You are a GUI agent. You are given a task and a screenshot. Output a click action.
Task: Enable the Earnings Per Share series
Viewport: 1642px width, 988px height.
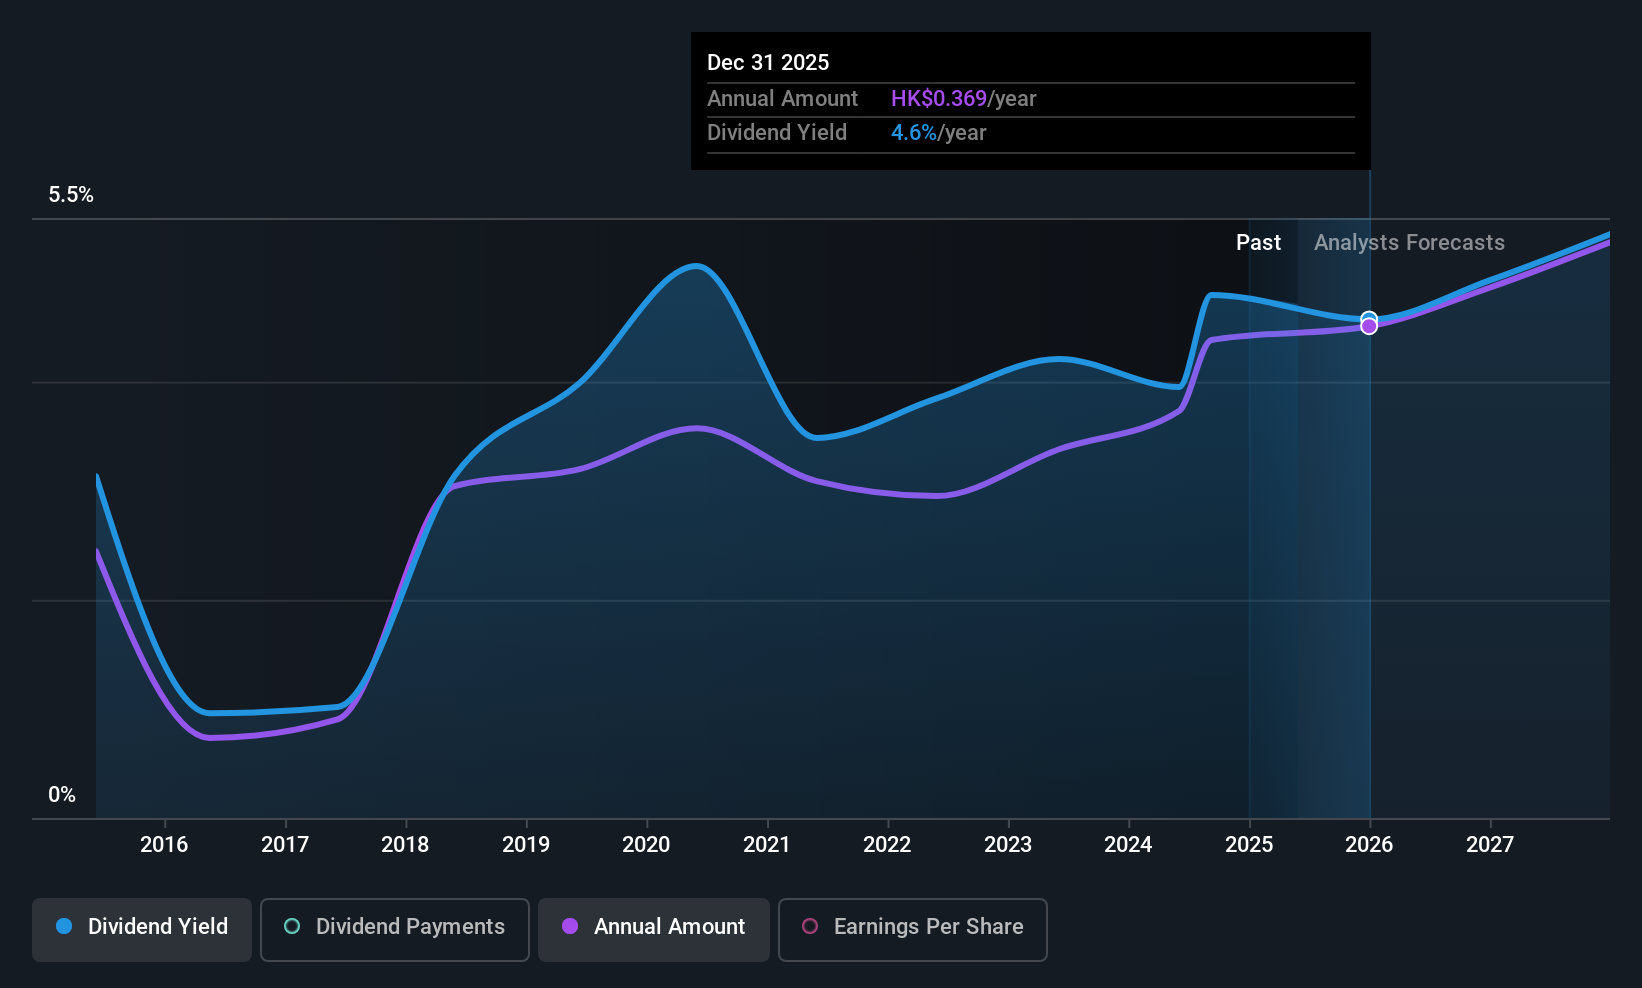(913, 930)
